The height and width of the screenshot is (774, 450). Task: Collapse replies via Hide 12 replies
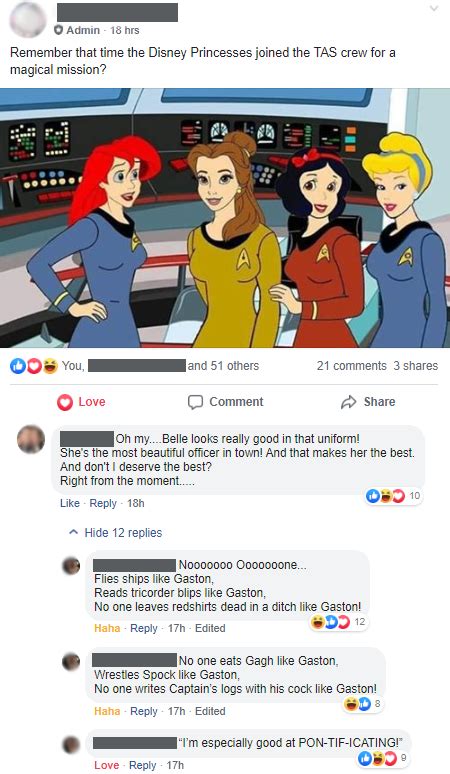123,533
